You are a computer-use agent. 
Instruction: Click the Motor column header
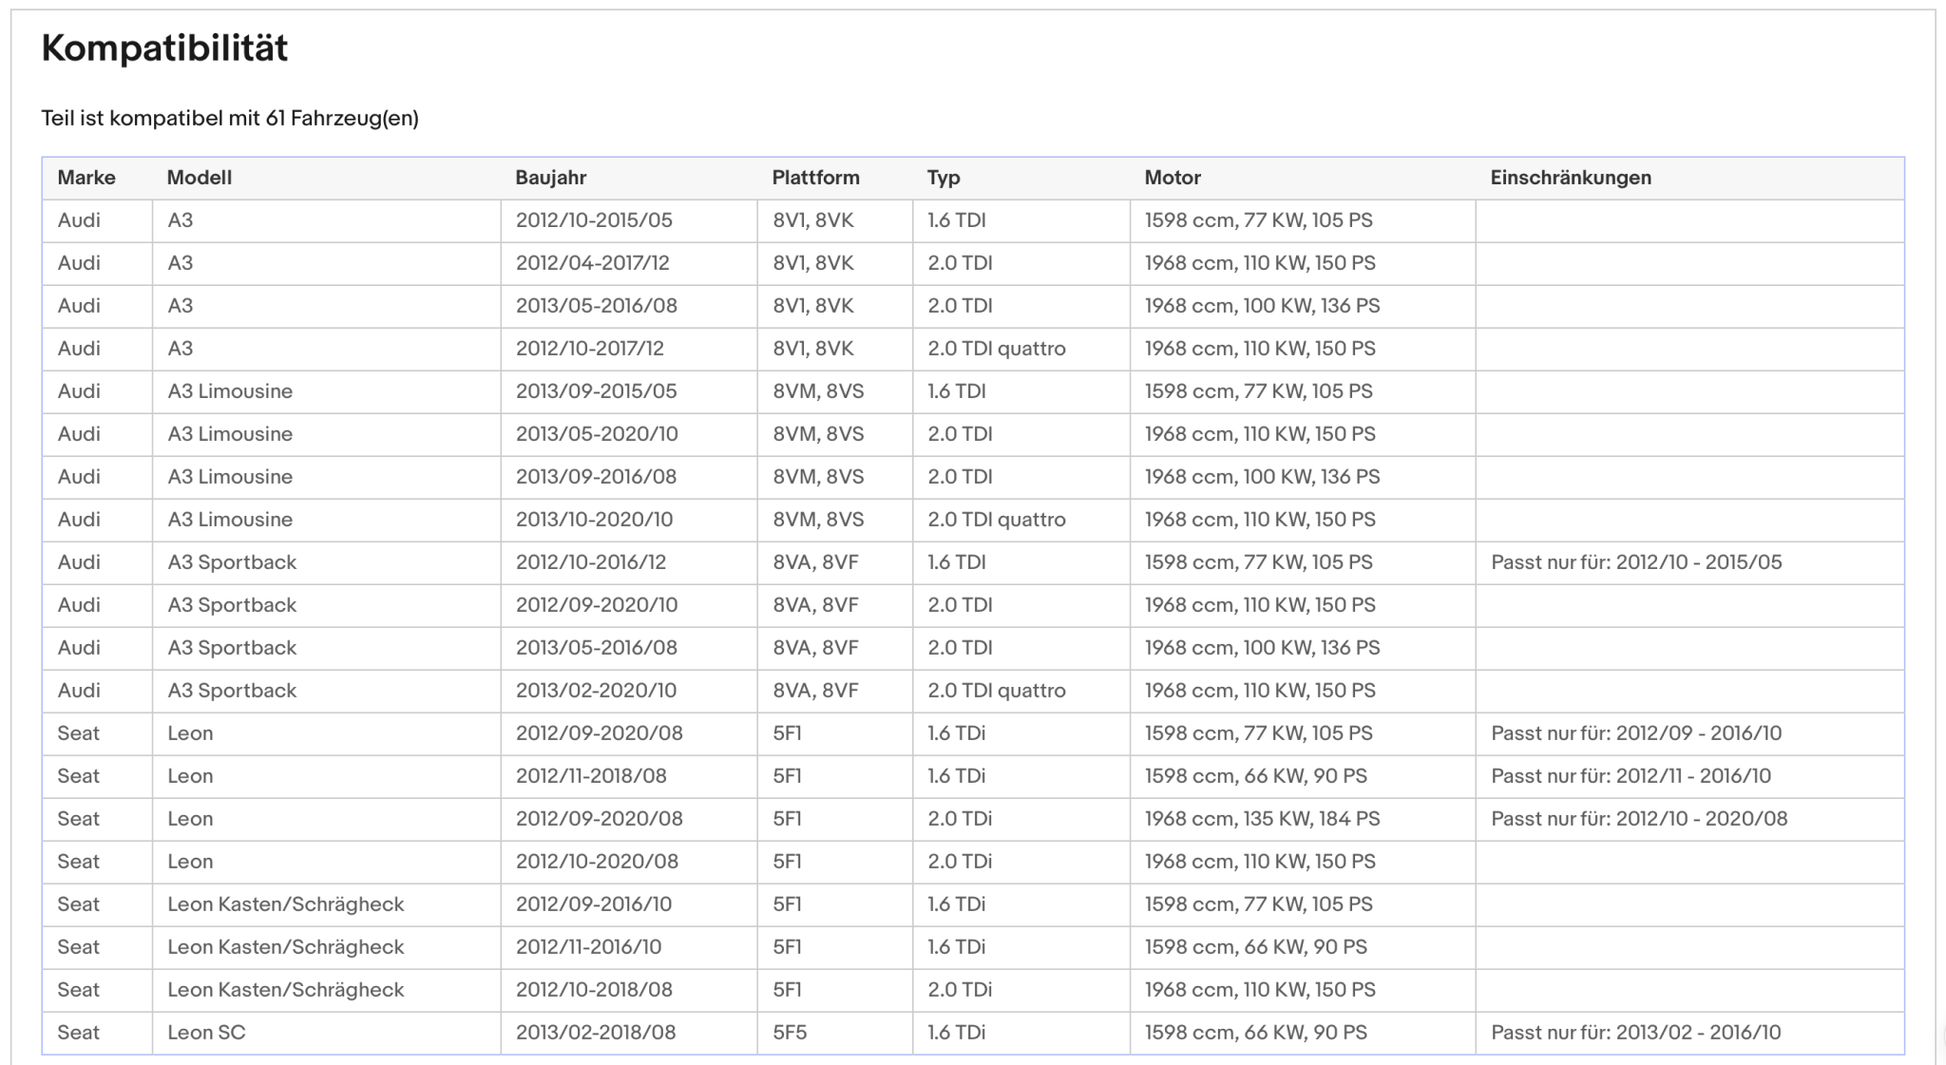[x=1172, y=178]
